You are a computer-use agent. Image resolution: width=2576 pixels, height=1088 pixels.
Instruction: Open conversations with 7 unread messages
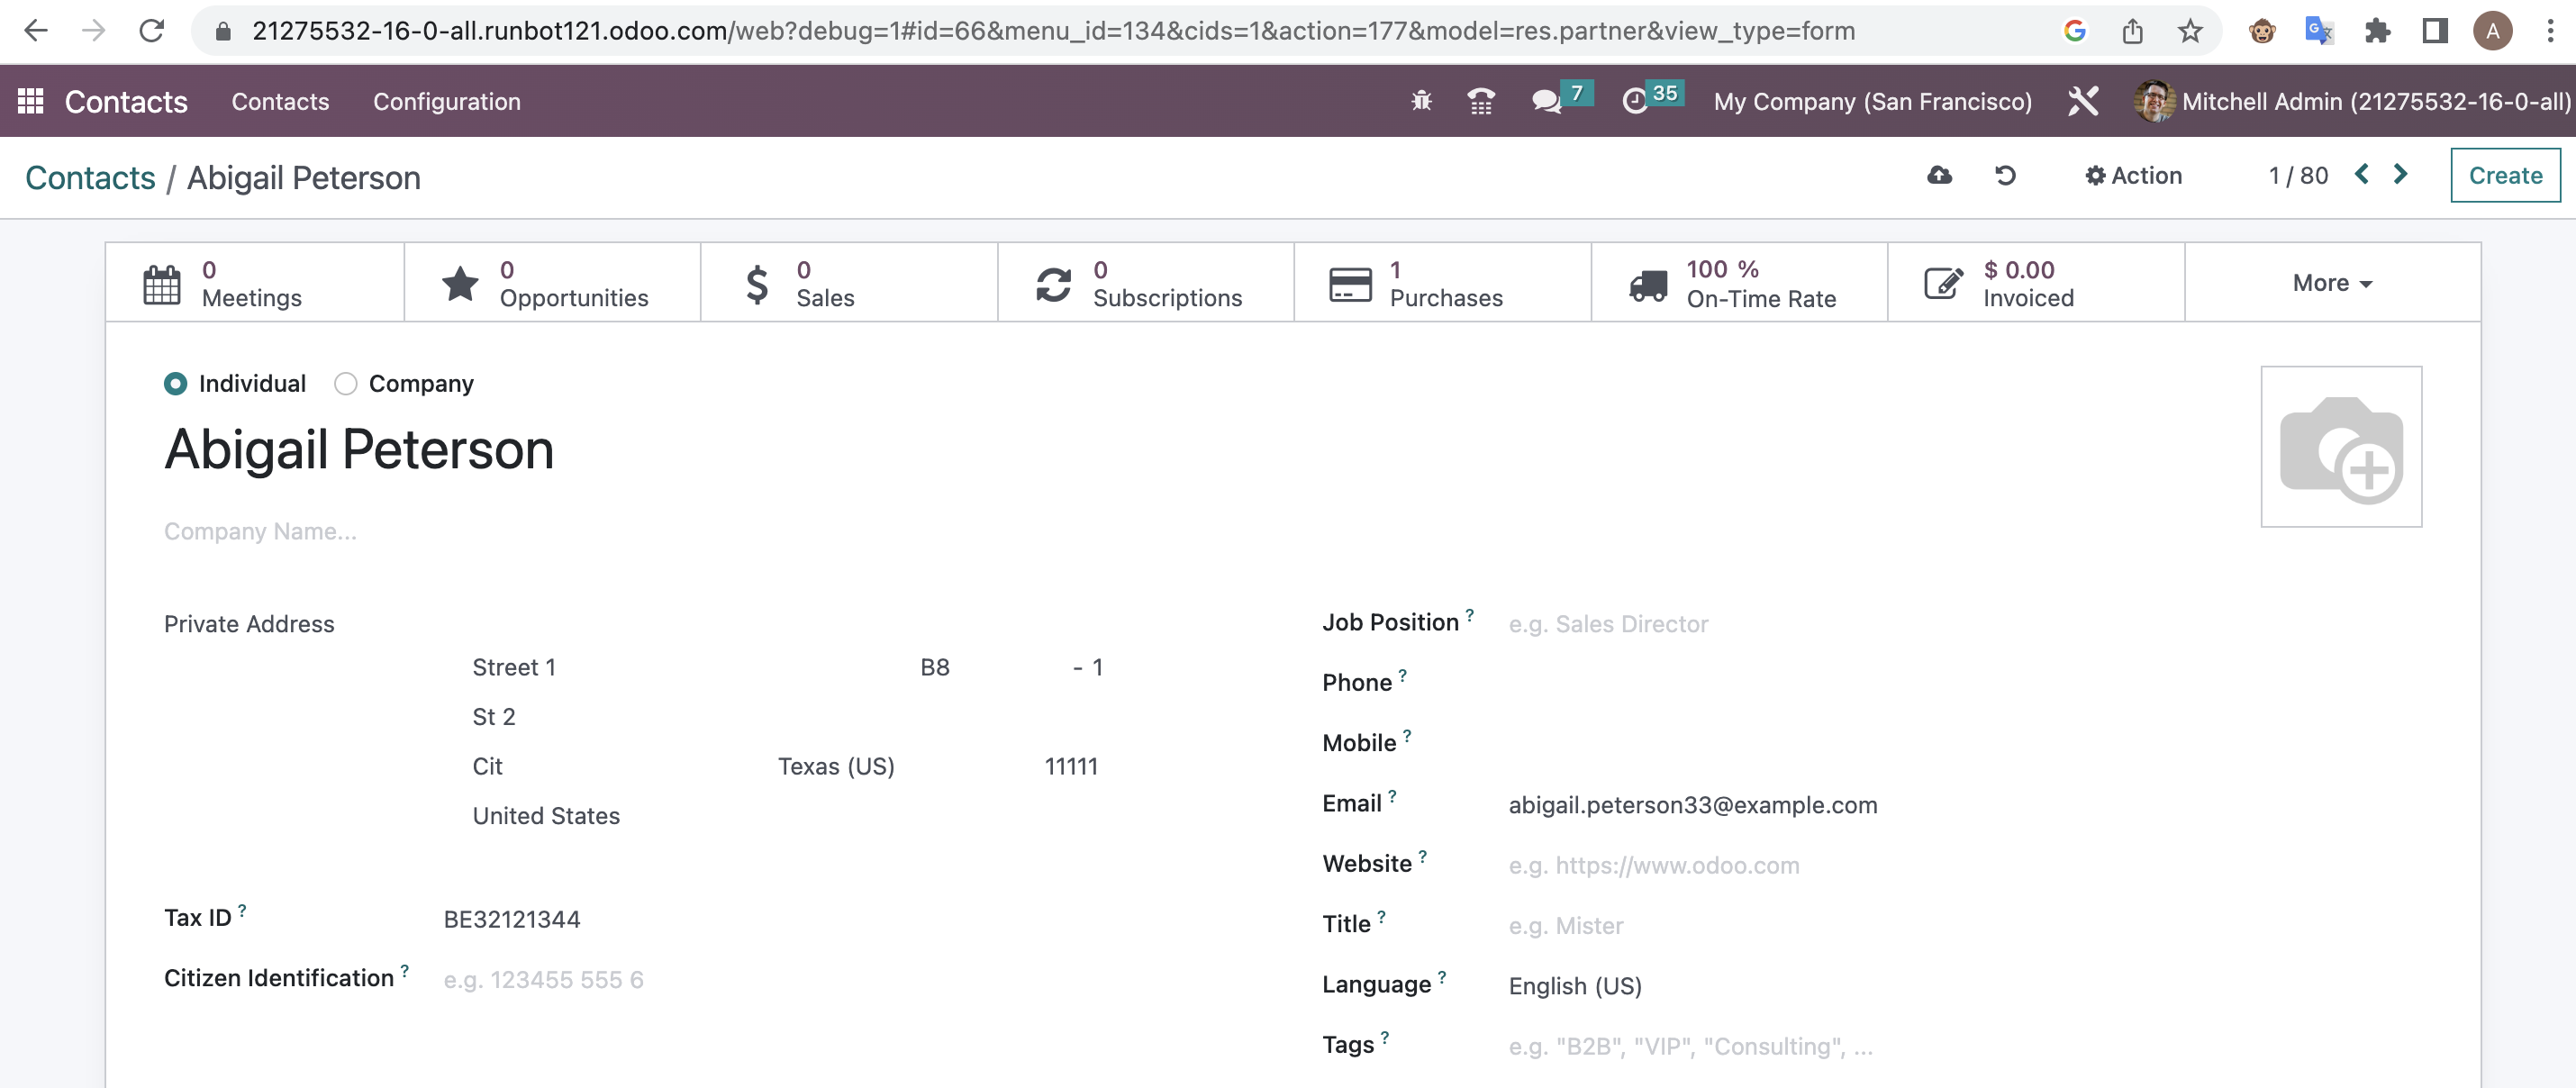1562,99
